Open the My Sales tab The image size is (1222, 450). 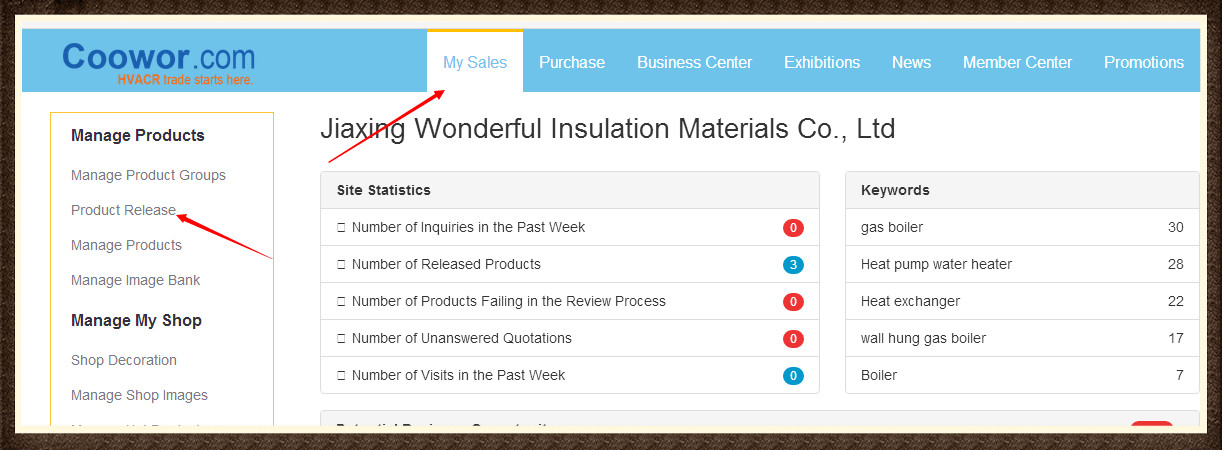coord(475,62)
